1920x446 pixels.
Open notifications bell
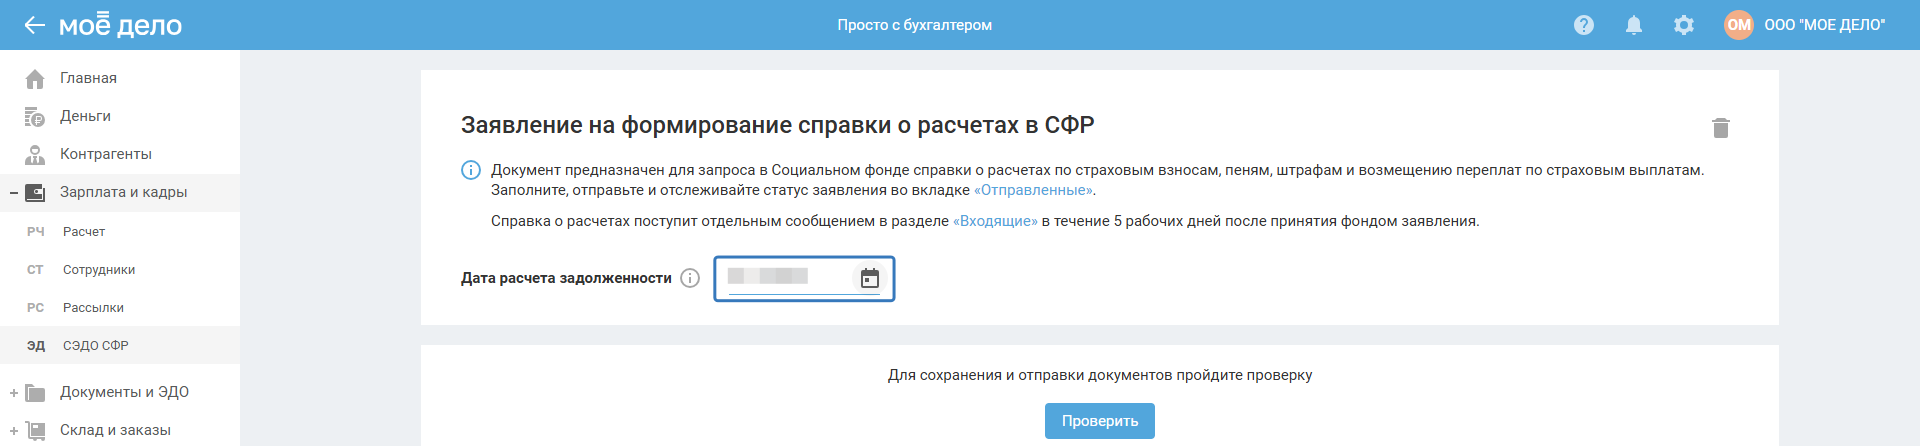click(x=1634, y=25)
